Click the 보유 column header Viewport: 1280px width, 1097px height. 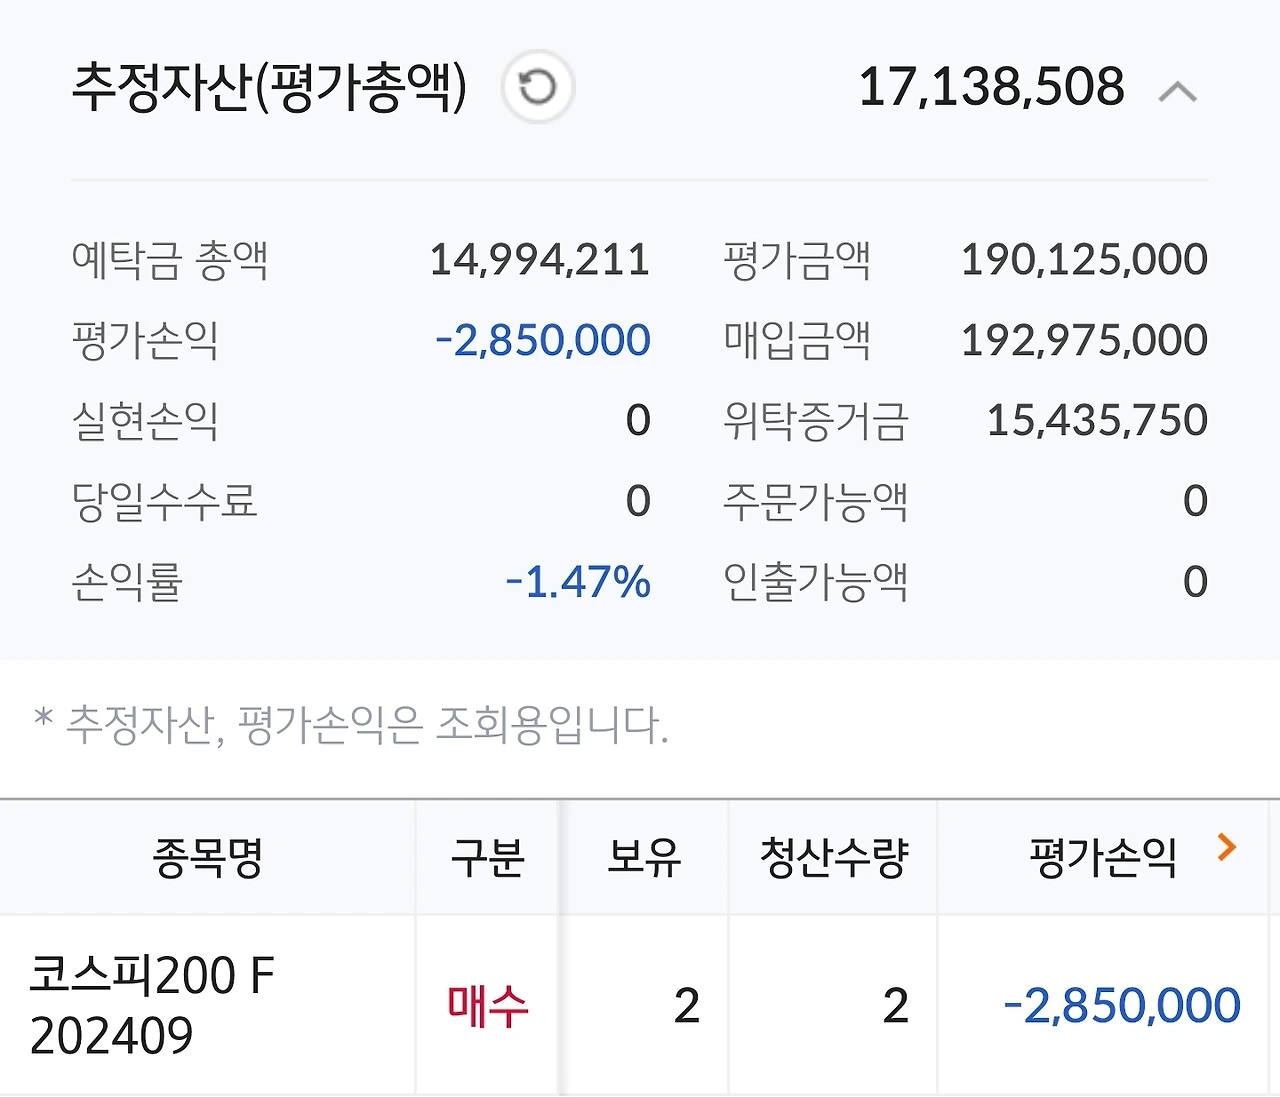tap(644, 857)
